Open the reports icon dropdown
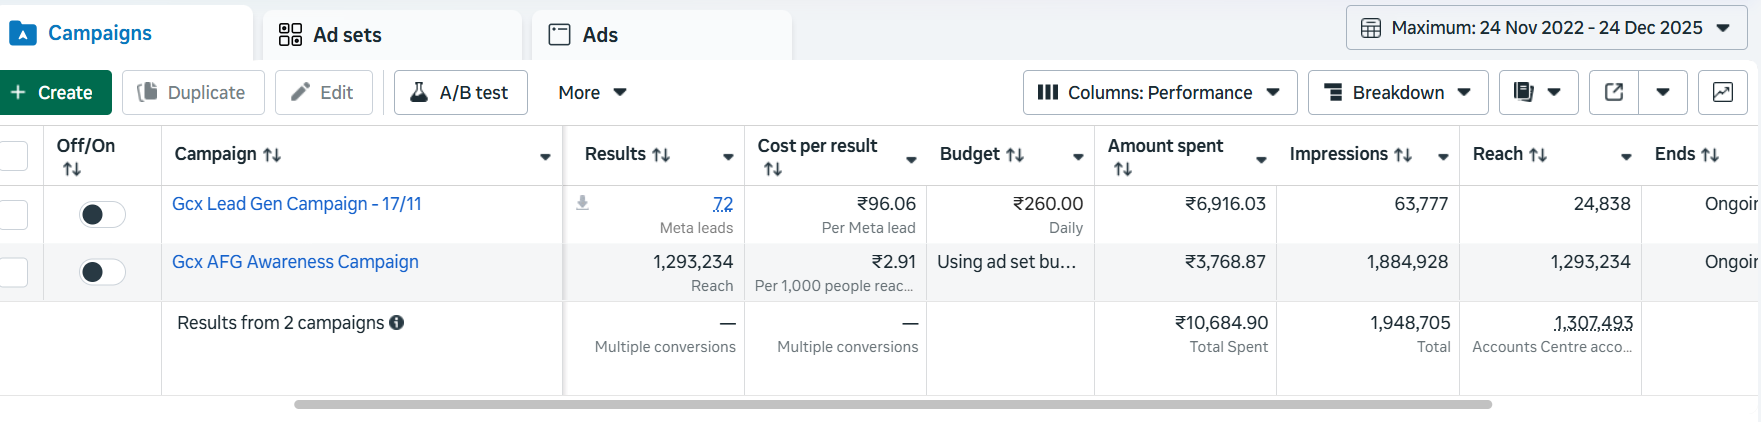 coord(1537,92)
